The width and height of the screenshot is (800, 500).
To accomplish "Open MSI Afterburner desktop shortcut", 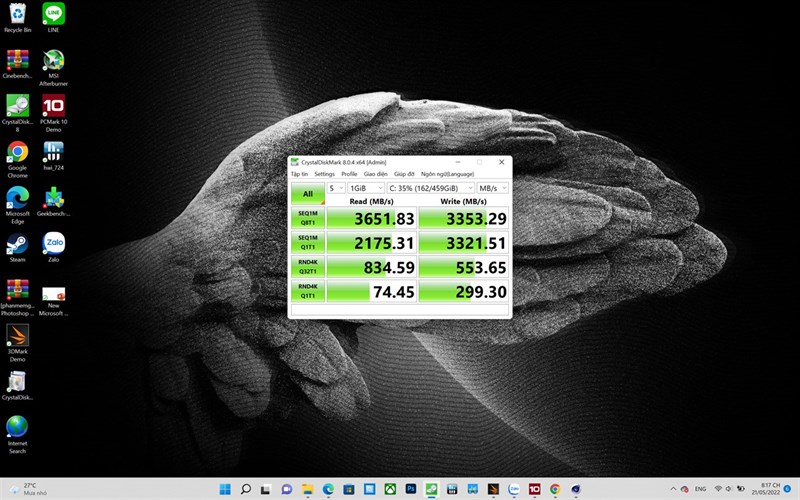I will (x=54, y=67).
